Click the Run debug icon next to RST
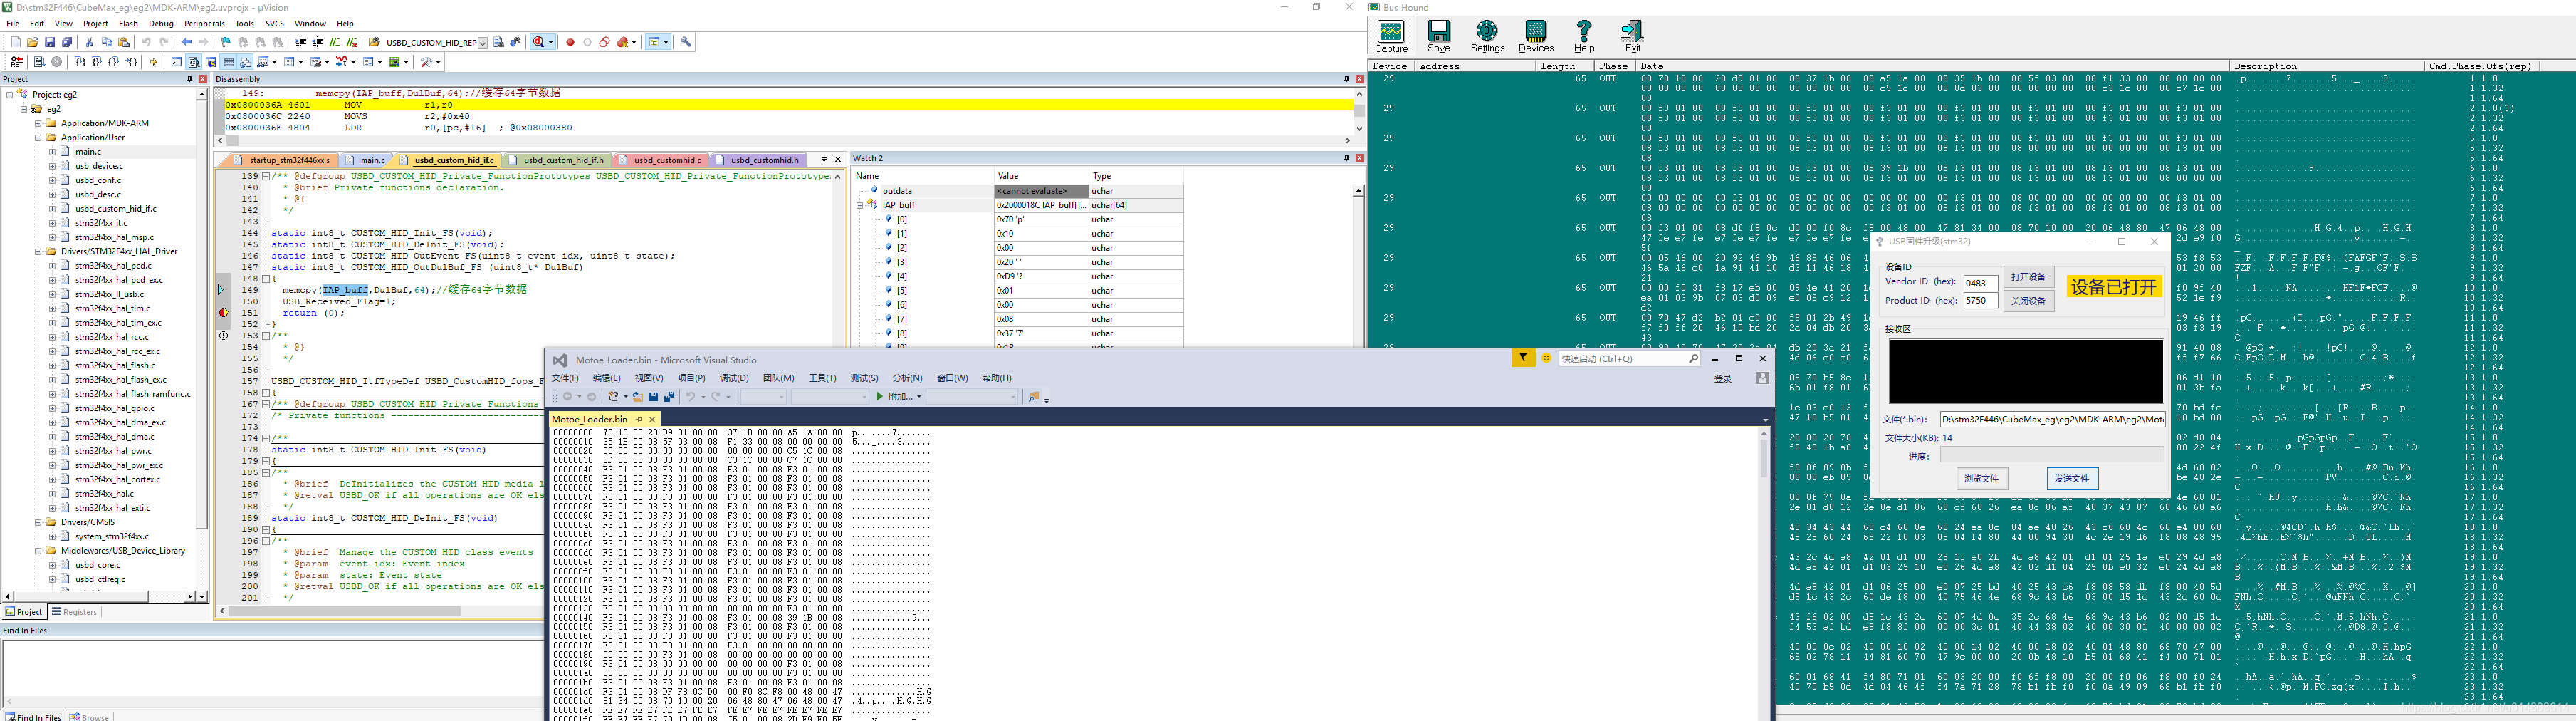This screenshot has height=721, width=2576. pyautogui.click(x=39, y=62)
